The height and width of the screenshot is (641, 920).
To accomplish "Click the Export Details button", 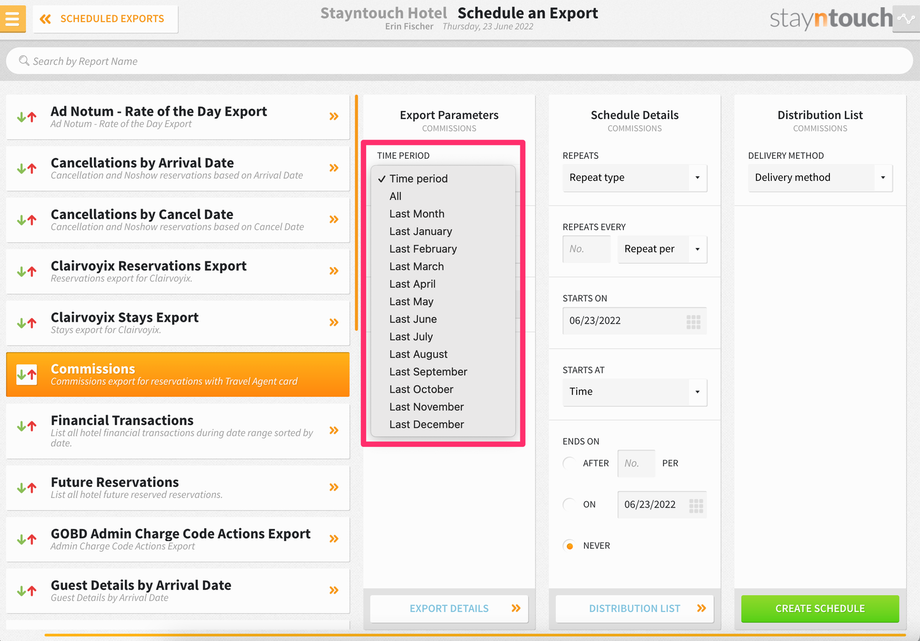I will [449, 608].
